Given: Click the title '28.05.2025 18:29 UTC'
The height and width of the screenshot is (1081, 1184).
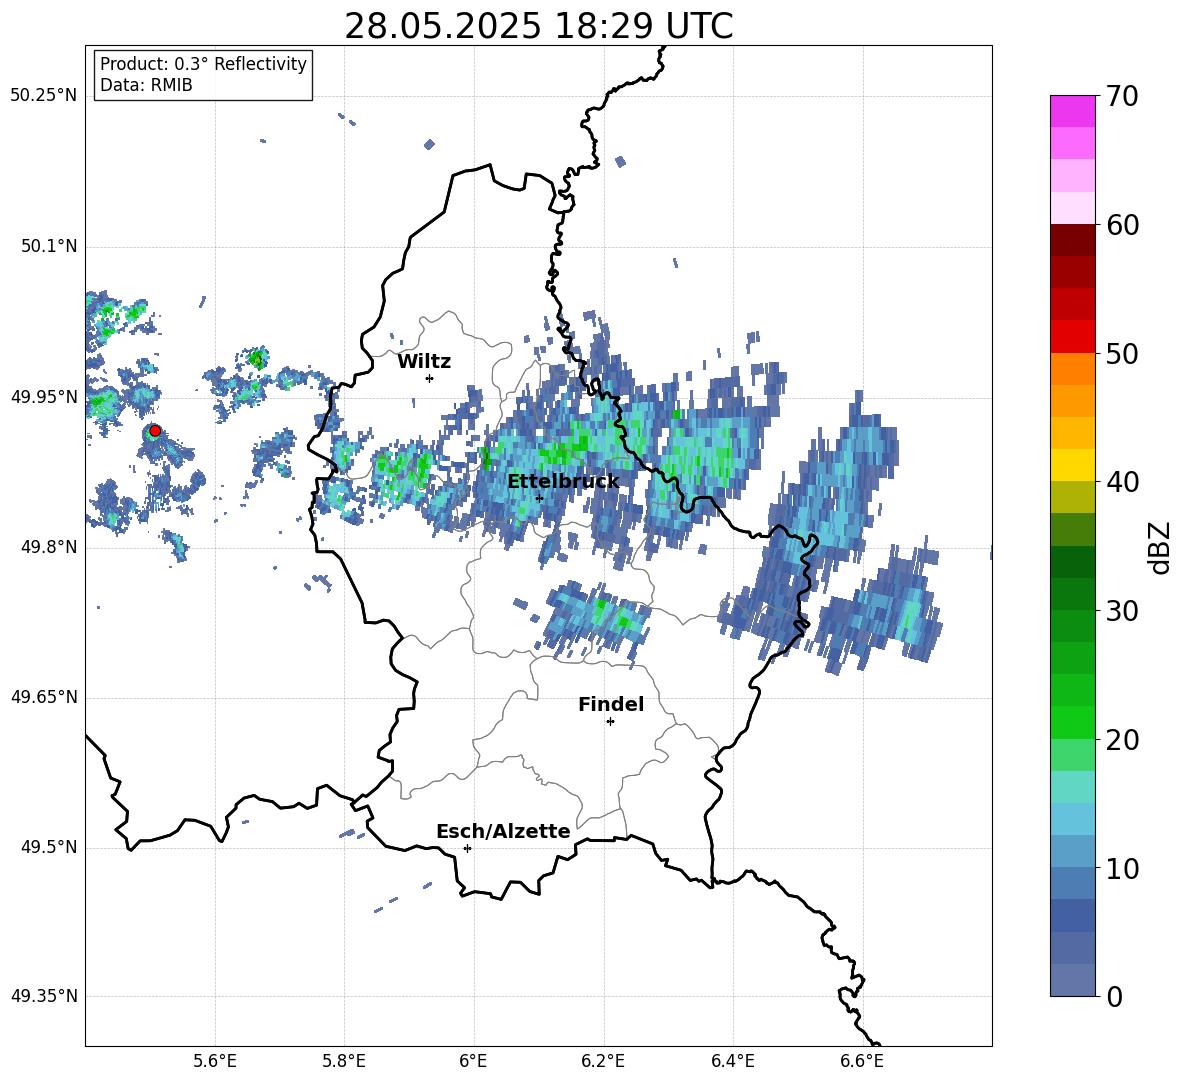Looking at the screenshot, I should (538, 26).
